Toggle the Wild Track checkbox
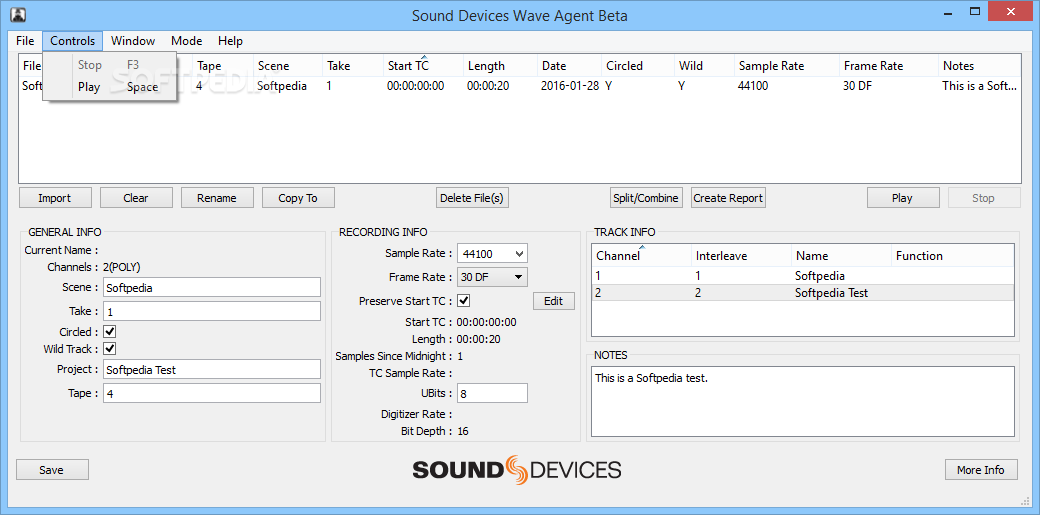The height and width of the screenshot is (515, 1040). click(x=110, y=348)
